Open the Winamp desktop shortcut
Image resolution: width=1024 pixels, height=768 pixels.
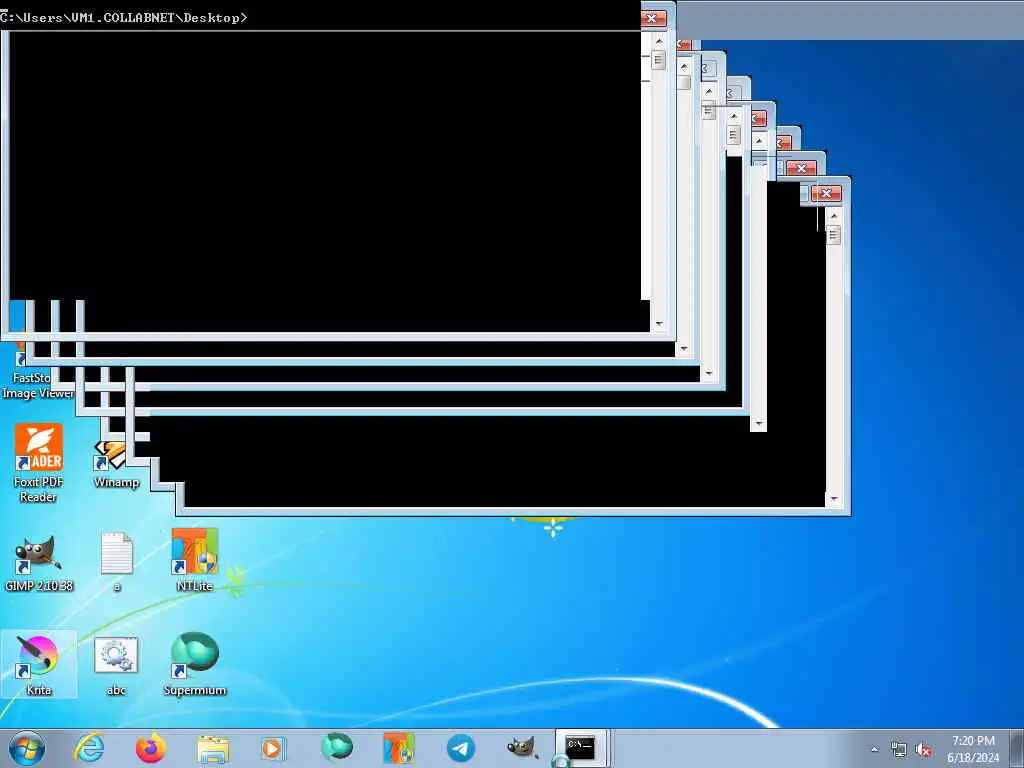[x=116, y=465]
